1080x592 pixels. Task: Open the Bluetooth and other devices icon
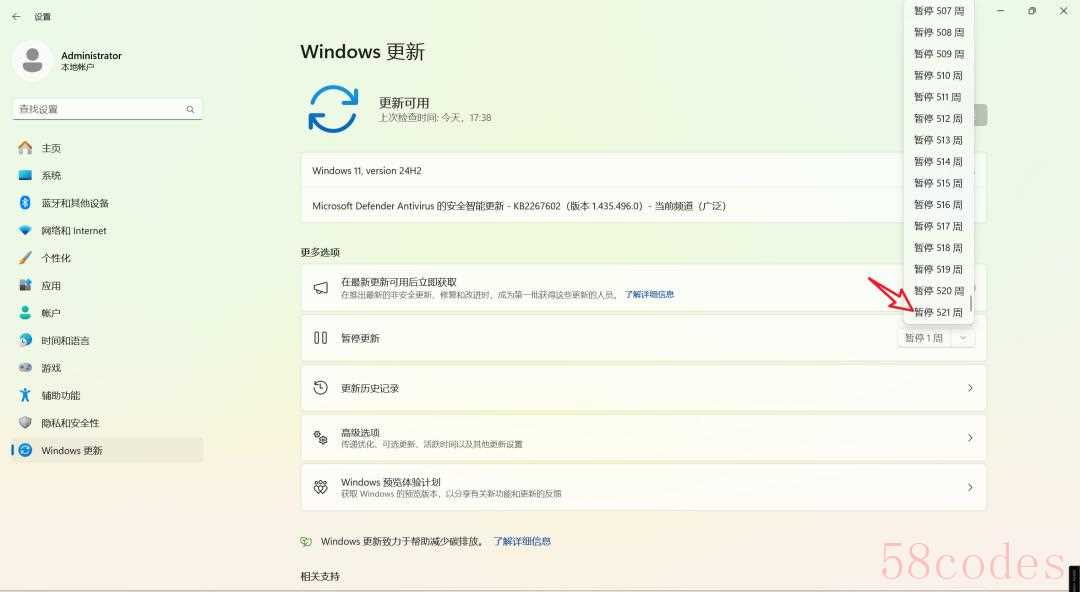click(25, 203)
